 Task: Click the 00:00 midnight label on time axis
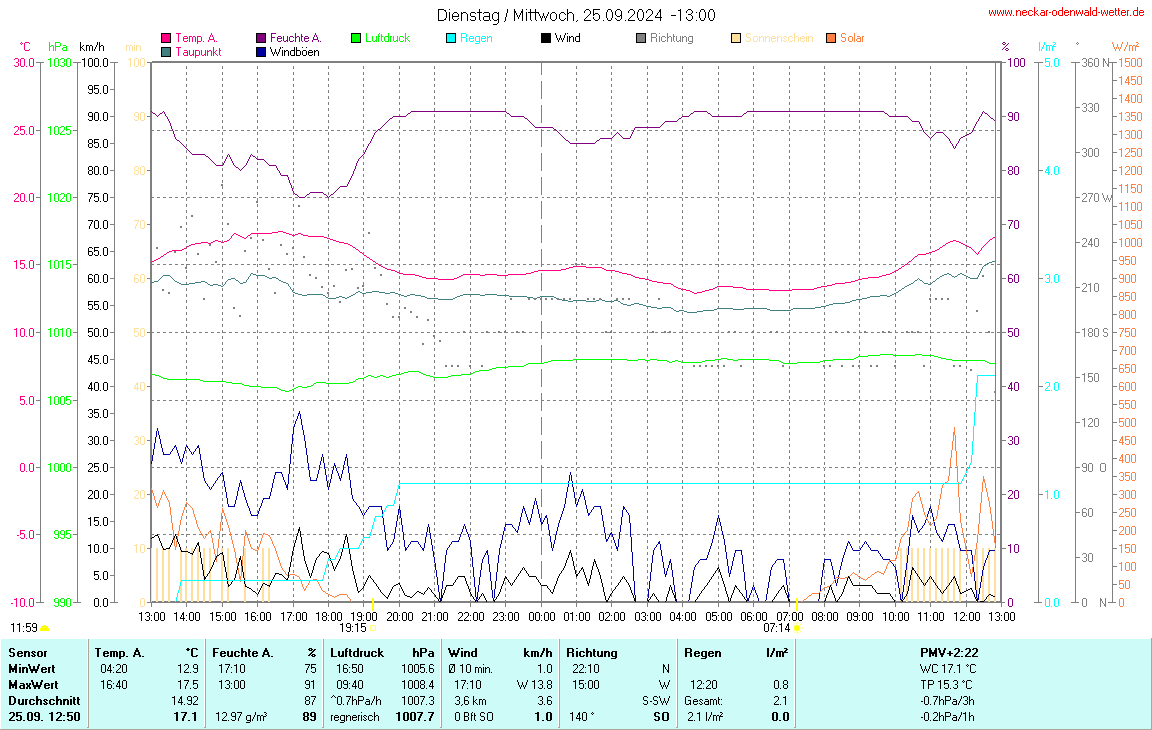[542, 616]
